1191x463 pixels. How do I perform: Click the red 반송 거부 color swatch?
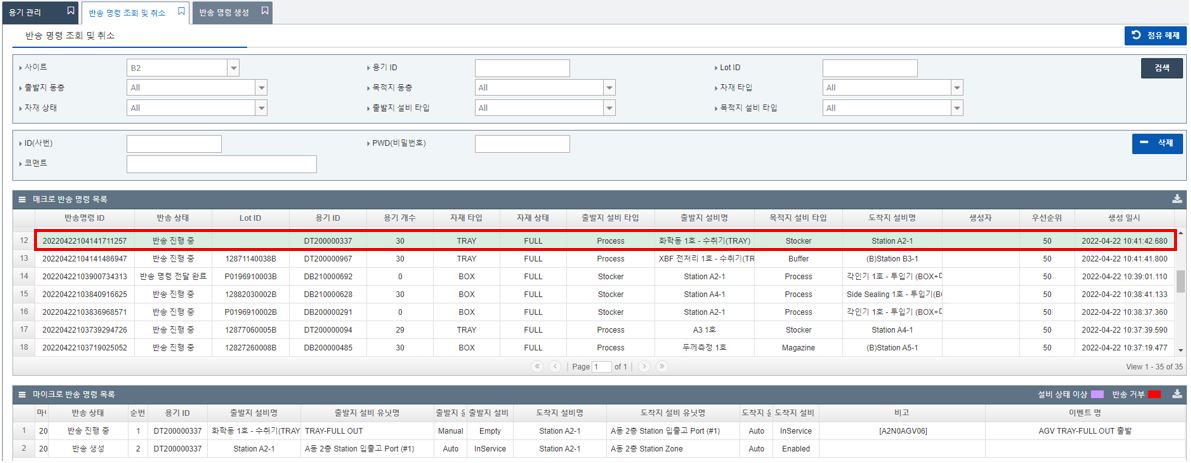1155,394
